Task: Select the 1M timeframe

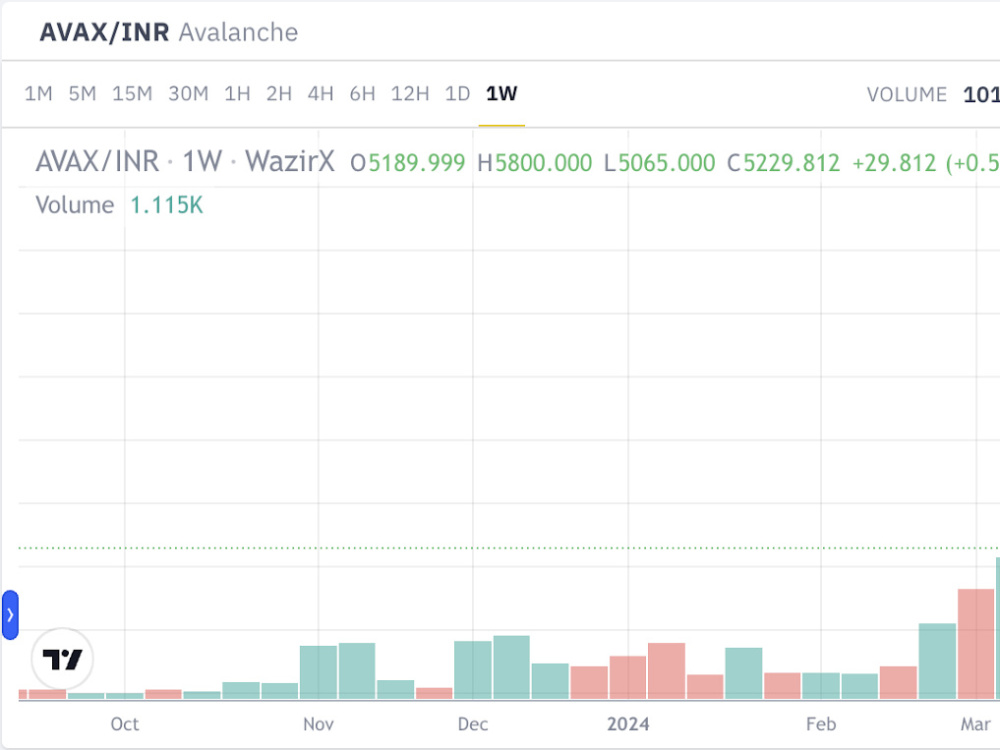Action: [38, 94]
